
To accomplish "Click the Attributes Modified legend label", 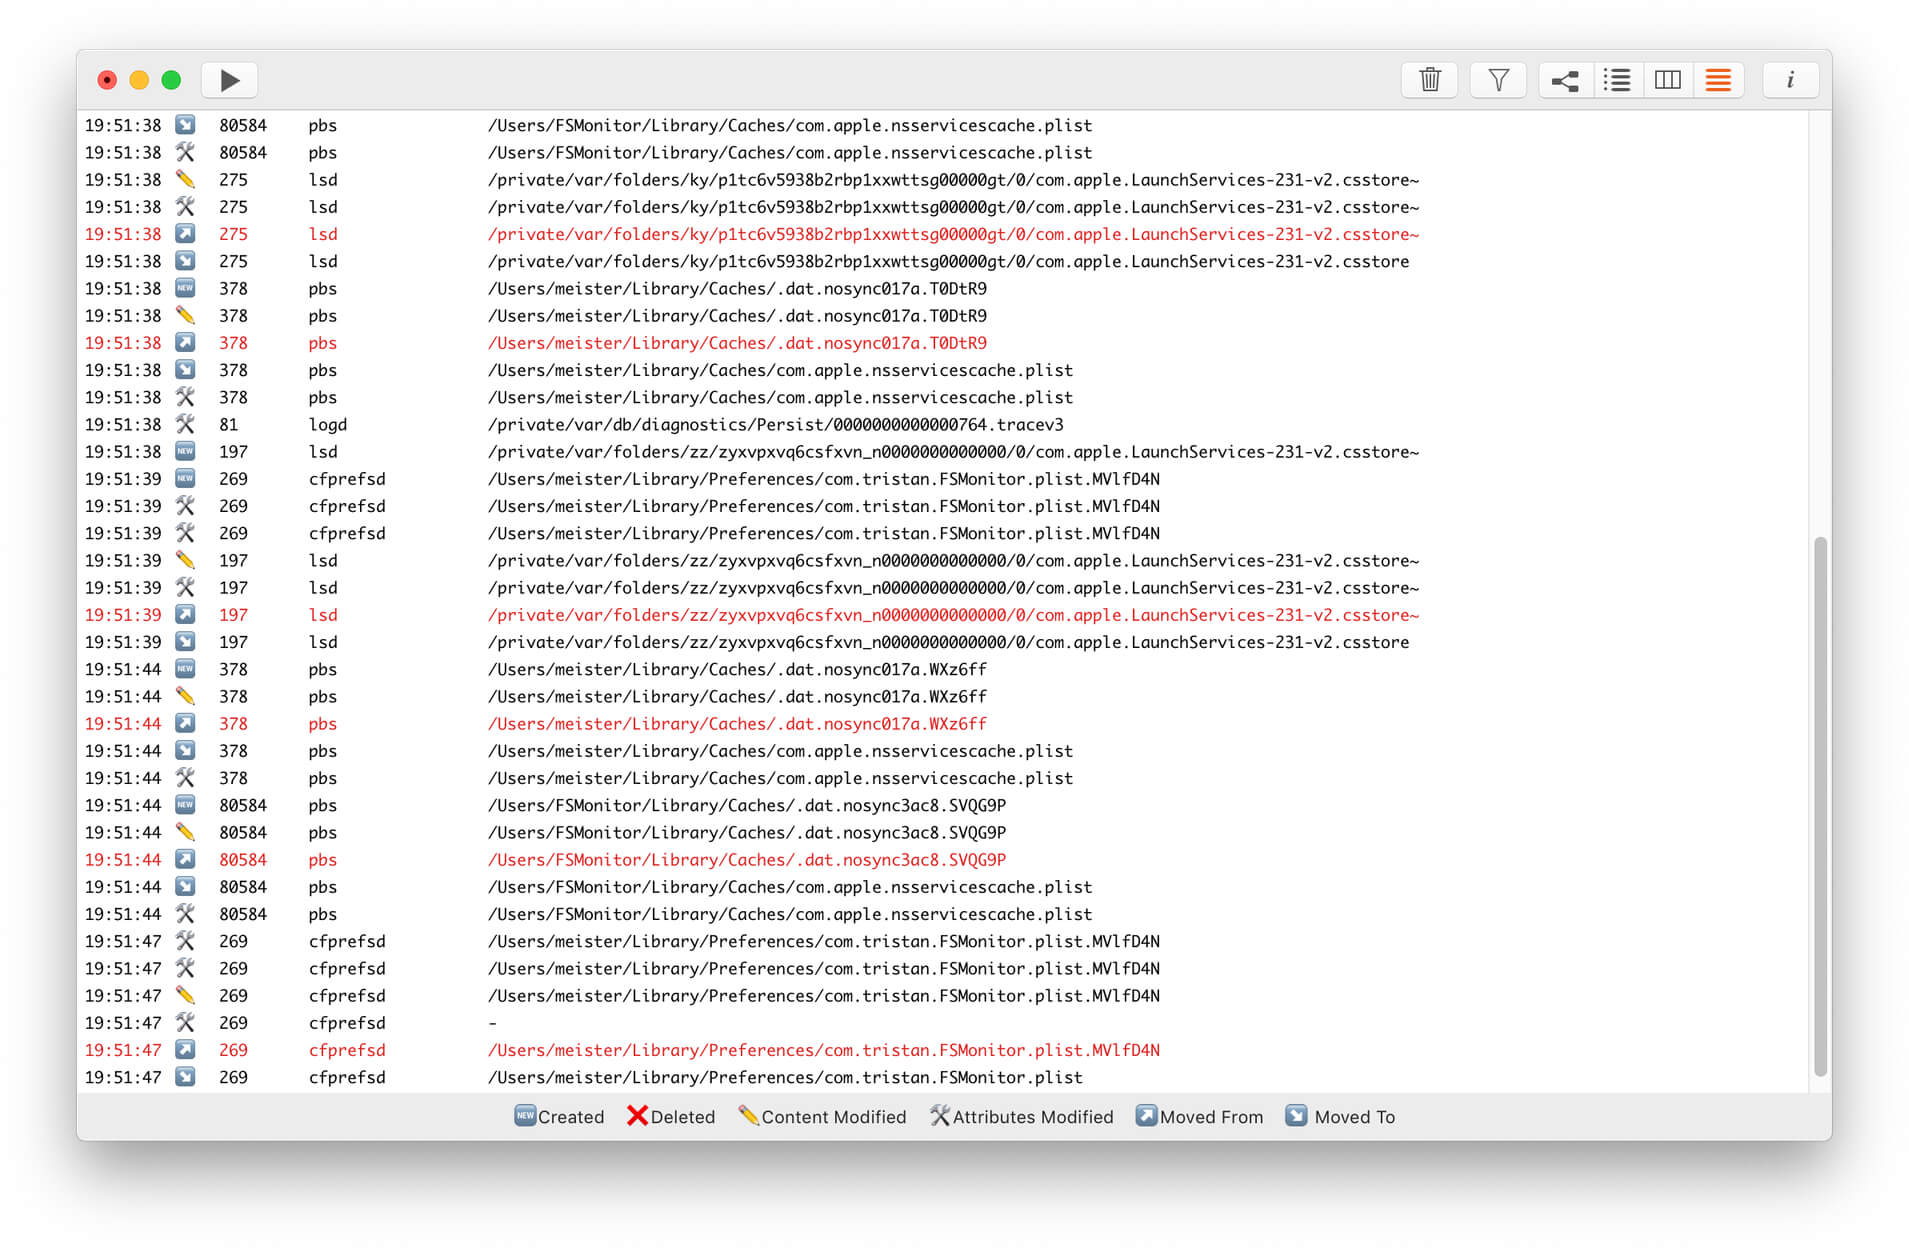I will pyautogui.click(x=1032, y=1117).
